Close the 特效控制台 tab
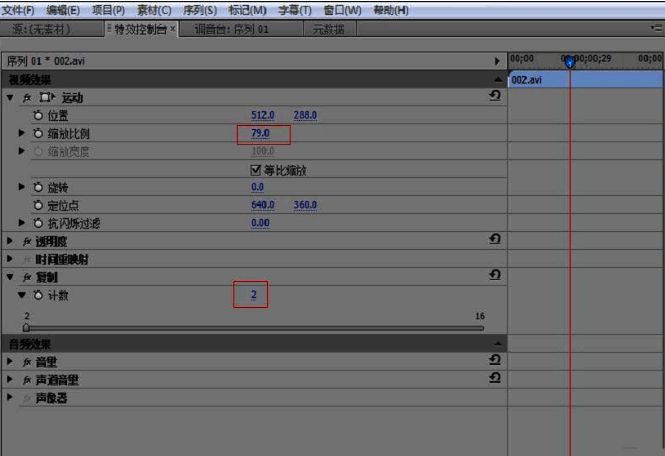This screenshot has width=665, height=456. point(173,29)
